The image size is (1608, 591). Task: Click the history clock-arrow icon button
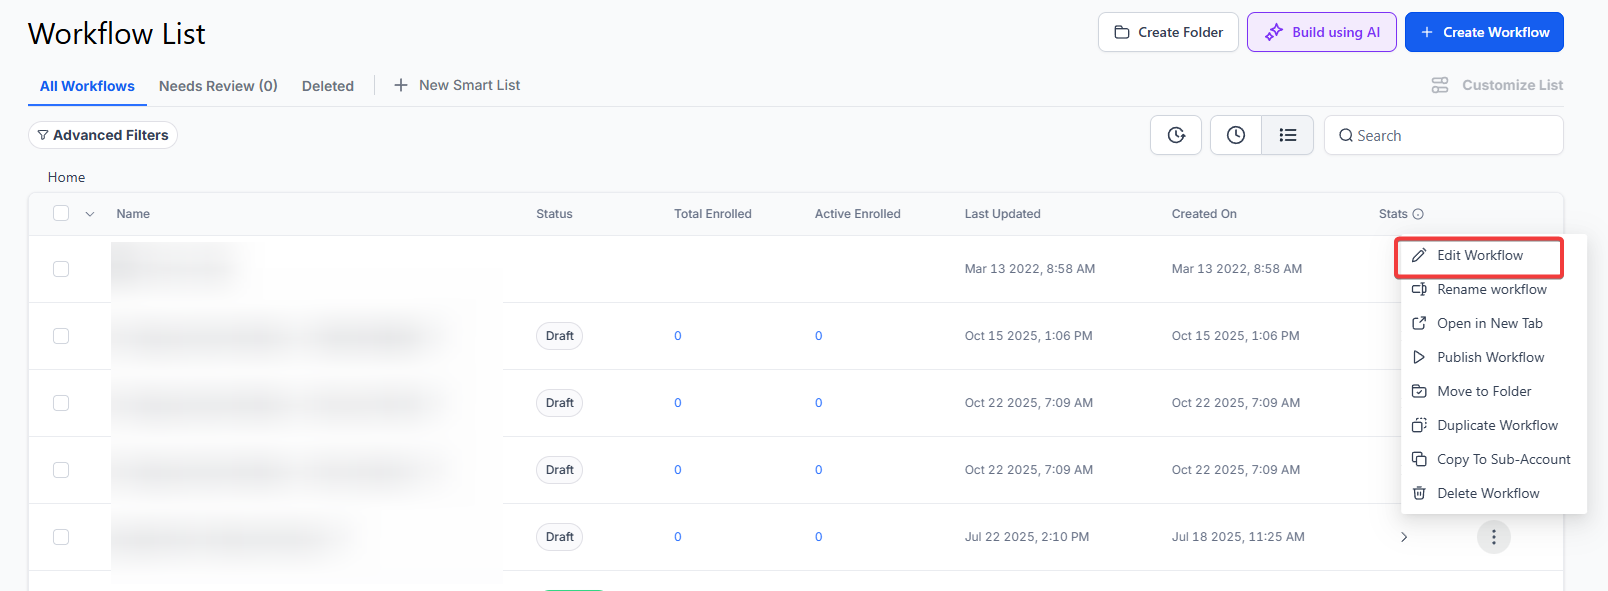click(x=1176, y=135)
